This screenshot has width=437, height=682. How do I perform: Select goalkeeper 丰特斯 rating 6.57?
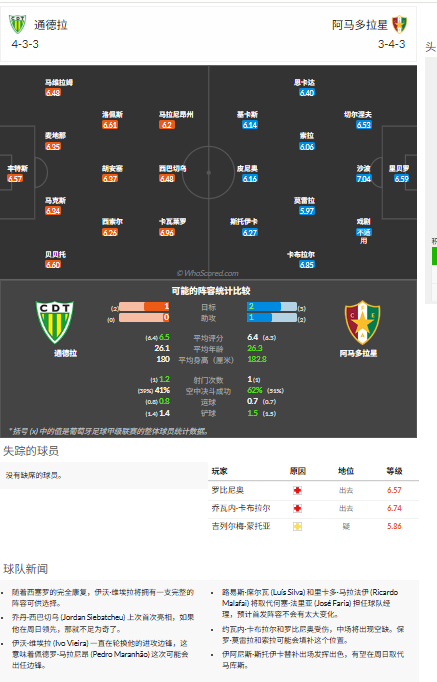15,179
